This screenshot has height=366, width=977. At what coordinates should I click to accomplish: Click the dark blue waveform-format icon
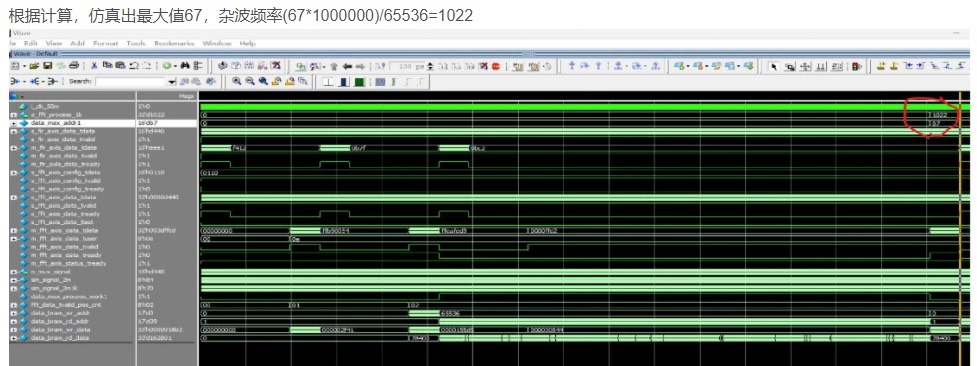pos(344,82)
